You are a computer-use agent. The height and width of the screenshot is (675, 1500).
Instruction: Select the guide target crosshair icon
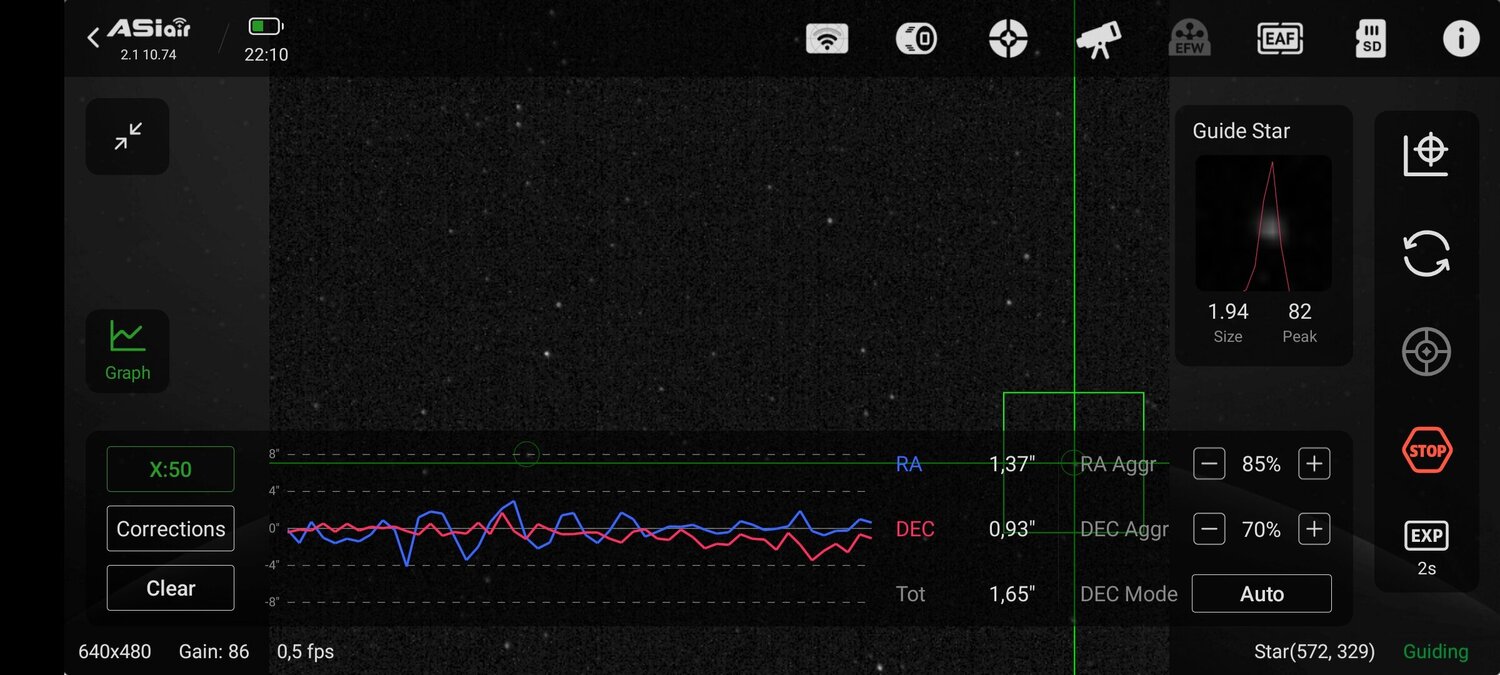tap(1426, 352)
